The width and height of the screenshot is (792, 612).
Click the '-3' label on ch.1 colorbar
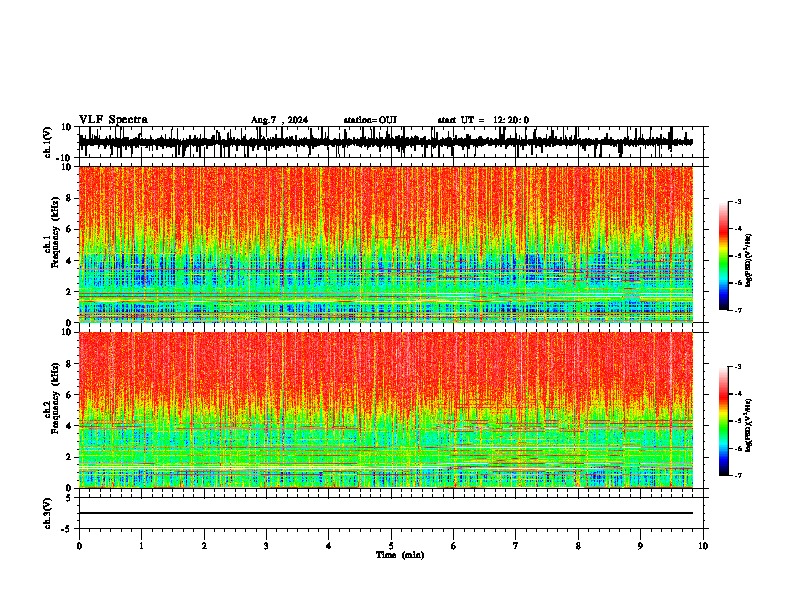[x=737, y=201]
